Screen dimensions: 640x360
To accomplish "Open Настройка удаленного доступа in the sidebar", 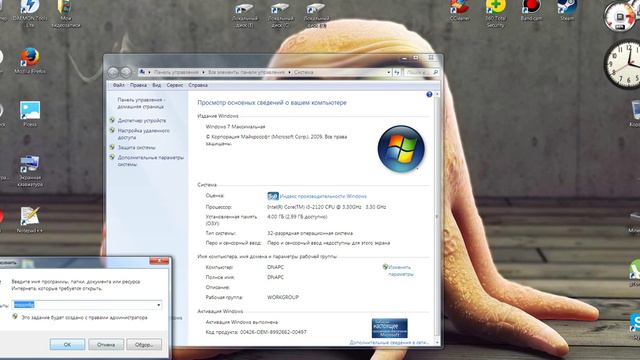I will (143, 134).
